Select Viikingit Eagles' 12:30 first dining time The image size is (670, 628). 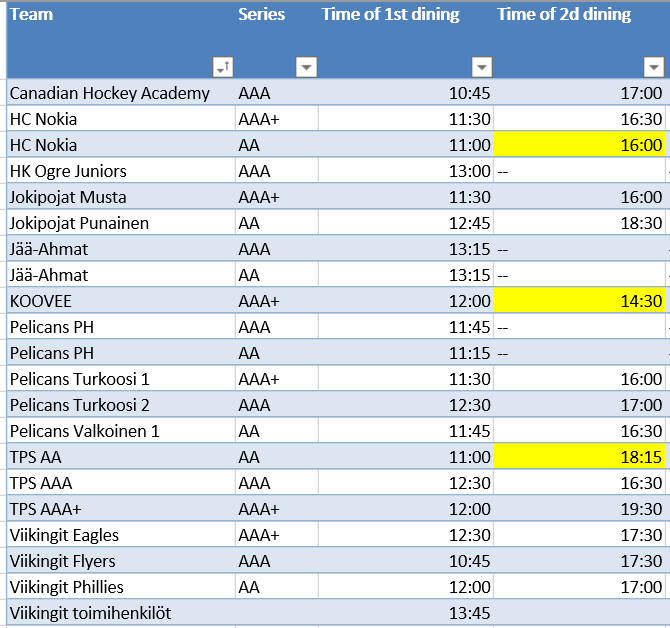pos(406,535)
